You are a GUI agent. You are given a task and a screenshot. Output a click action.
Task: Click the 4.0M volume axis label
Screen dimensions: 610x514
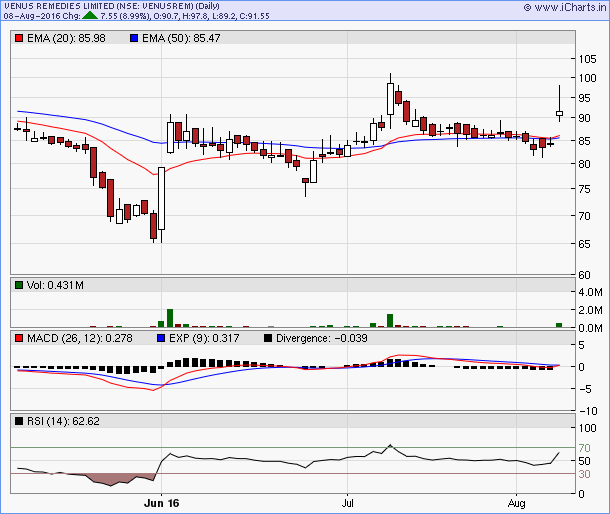point(590,292)
